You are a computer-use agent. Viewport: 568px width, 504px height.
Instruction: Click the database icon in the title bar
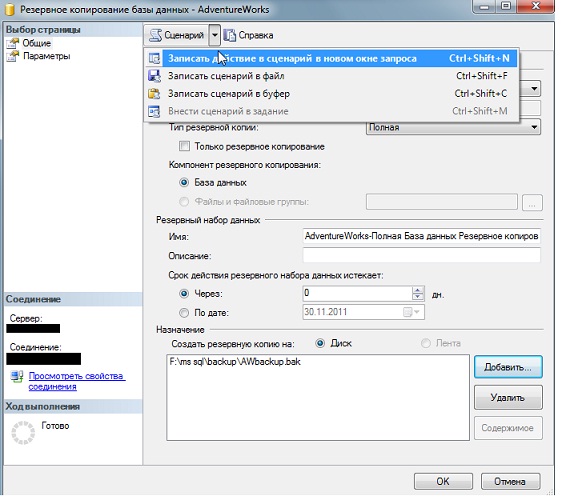click(10, 9)
